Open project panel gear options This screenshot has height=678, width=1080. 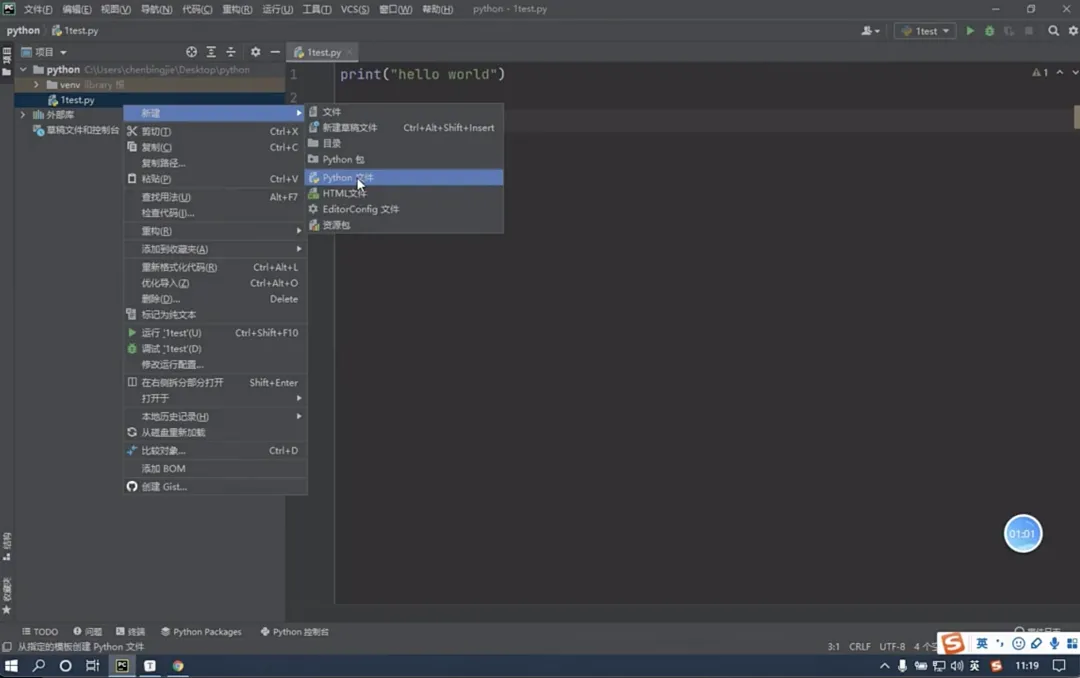pos(256,52)
